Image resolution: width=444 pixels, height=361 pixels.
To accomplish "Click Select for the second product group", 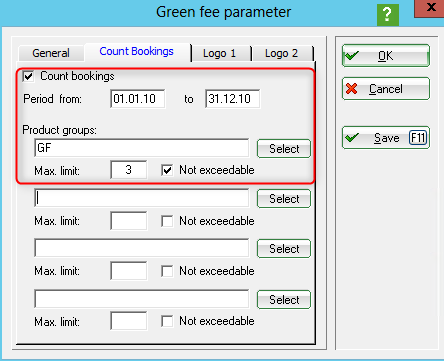I will coord(284,199).
